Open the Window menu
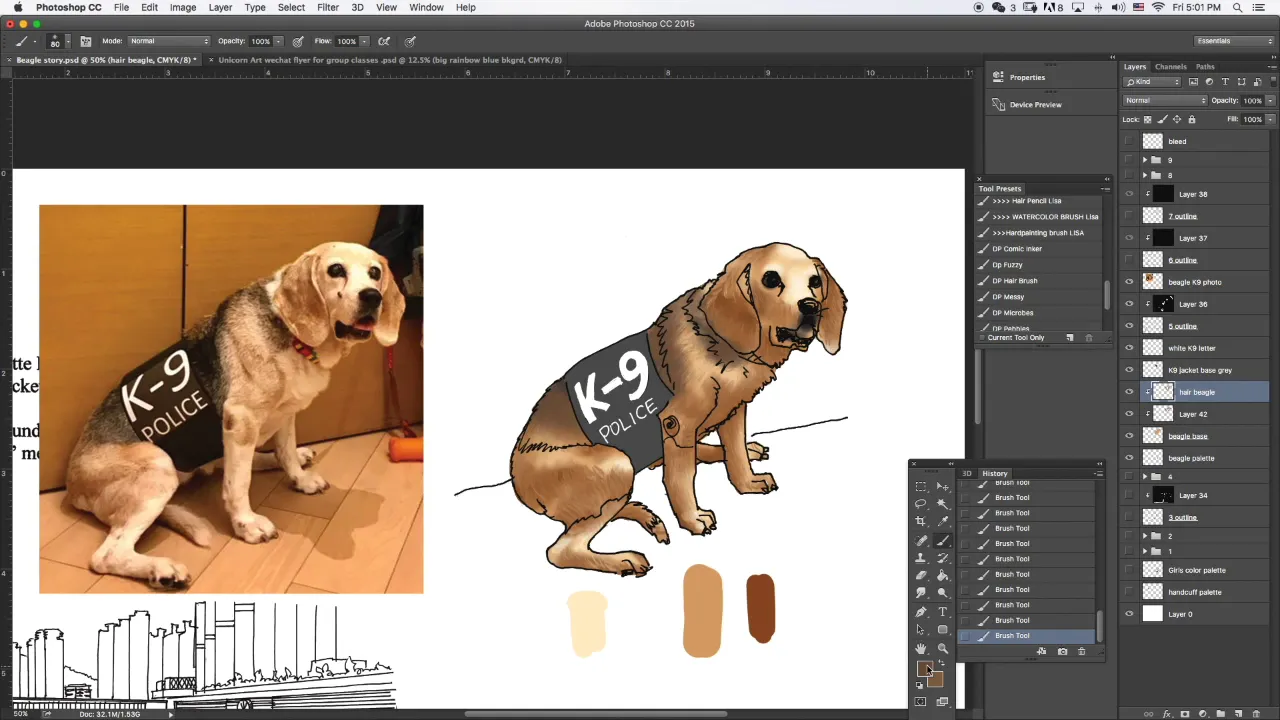This screenshot has height=720, width=1280. pyautogui.click(x=426, y=7)
